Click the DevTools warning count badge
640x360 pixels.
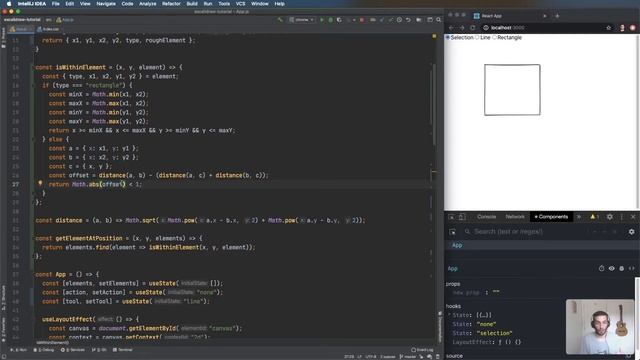coord(595,217)
